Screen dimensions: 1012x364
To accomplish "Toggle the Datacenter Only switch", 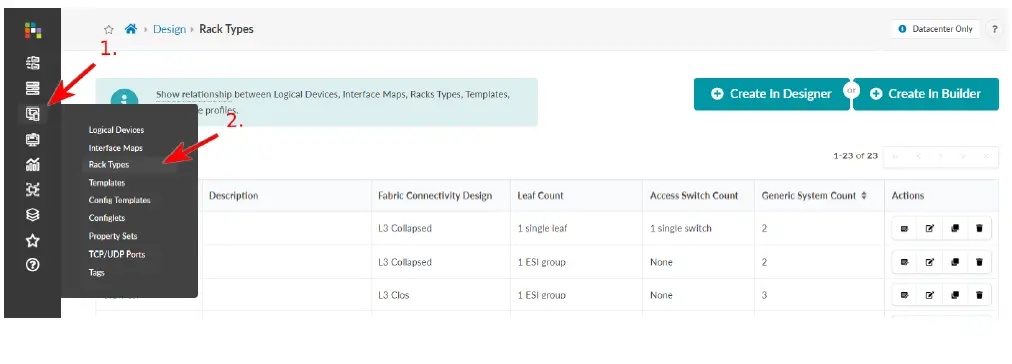I will coord(935,29).
